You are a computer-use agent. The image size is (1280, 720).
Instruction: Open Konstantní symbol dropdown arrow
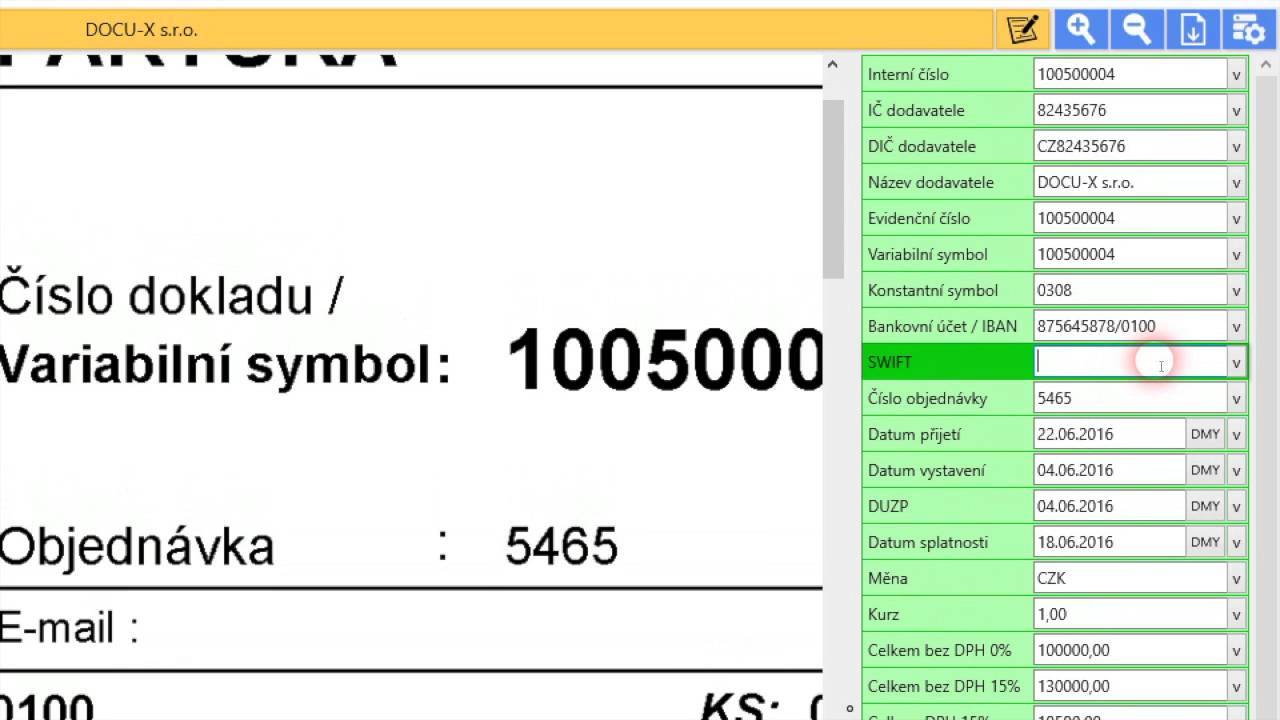1236,290
